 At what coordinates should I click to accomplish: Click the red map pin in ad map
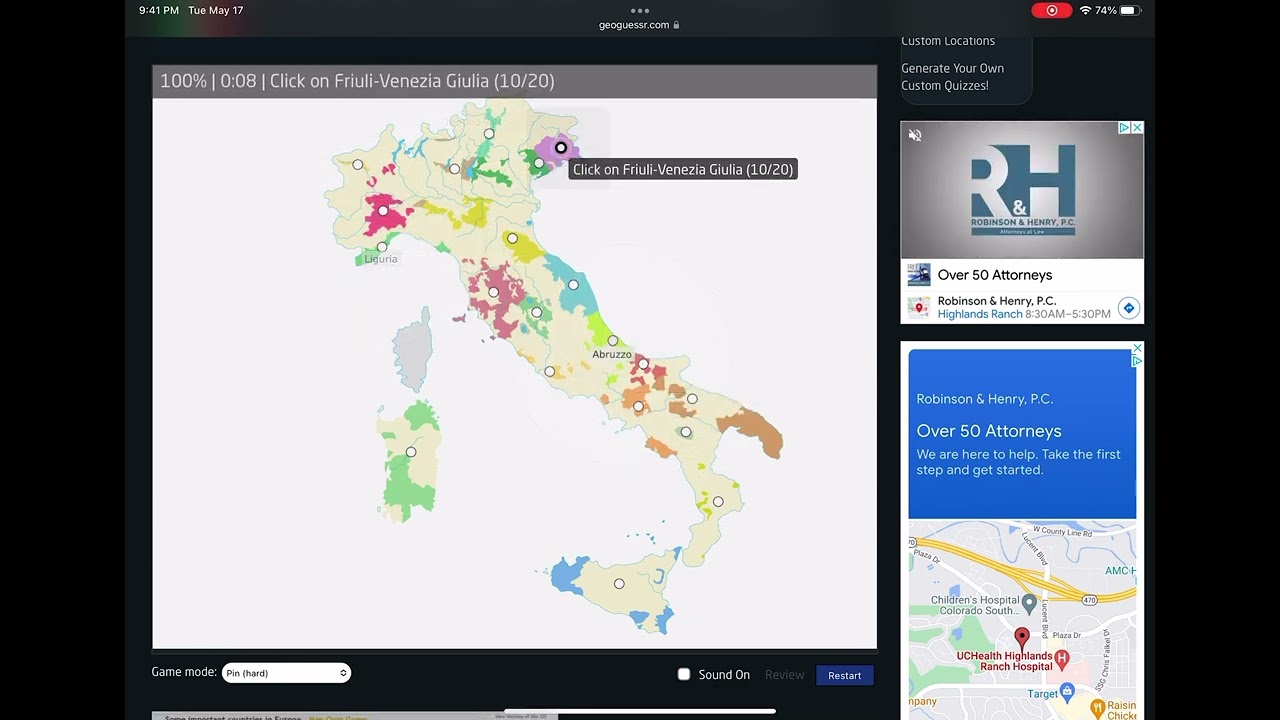(x=1021, y=637)
